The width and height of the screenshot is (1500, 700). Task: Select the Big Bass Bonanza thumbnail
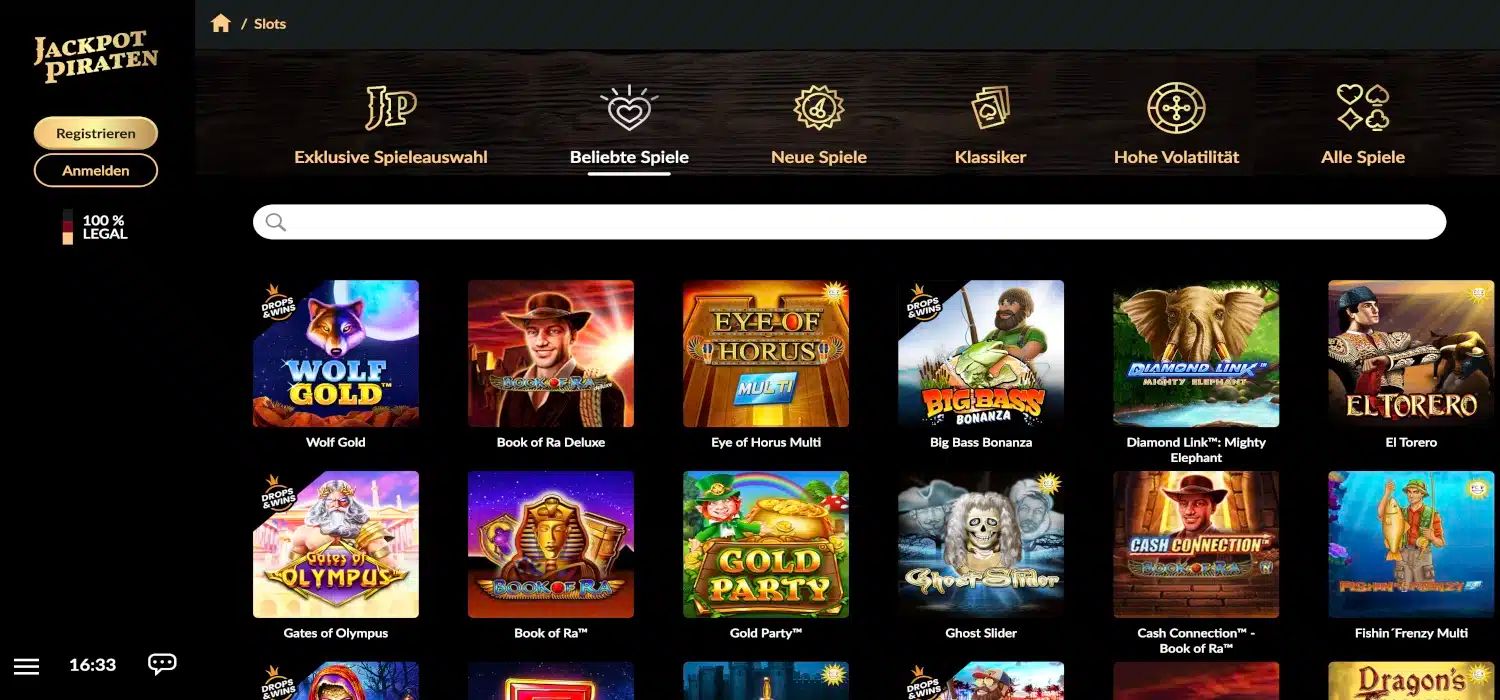click(981, 354)
